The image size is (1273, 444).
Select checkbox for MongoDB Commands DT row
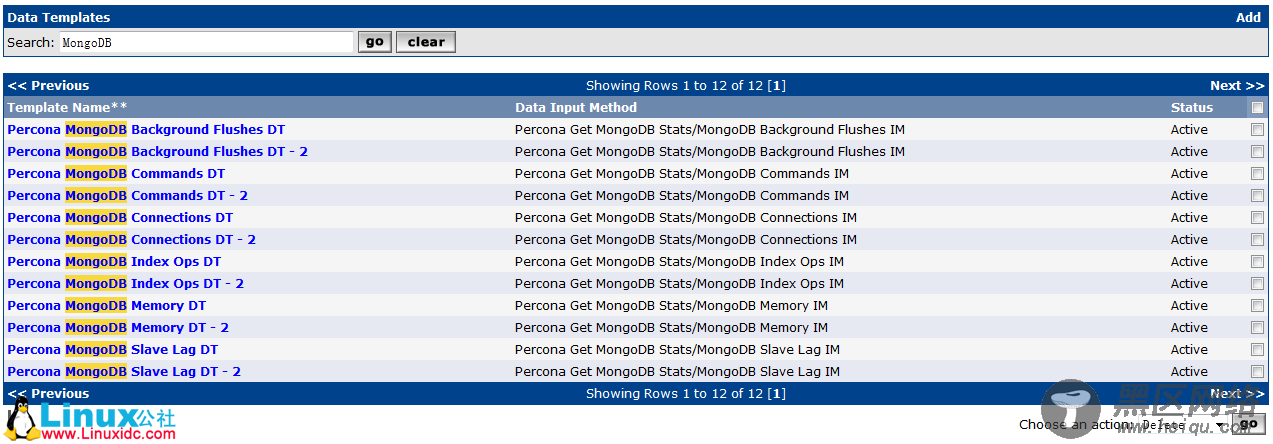(x=1257, y=174)
